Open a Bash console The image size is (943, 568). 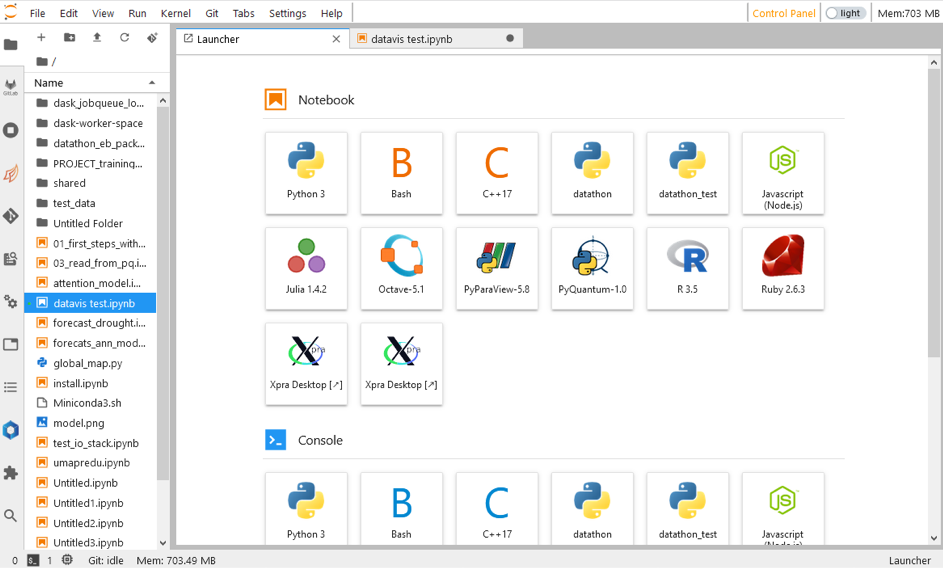click(402, 509)
